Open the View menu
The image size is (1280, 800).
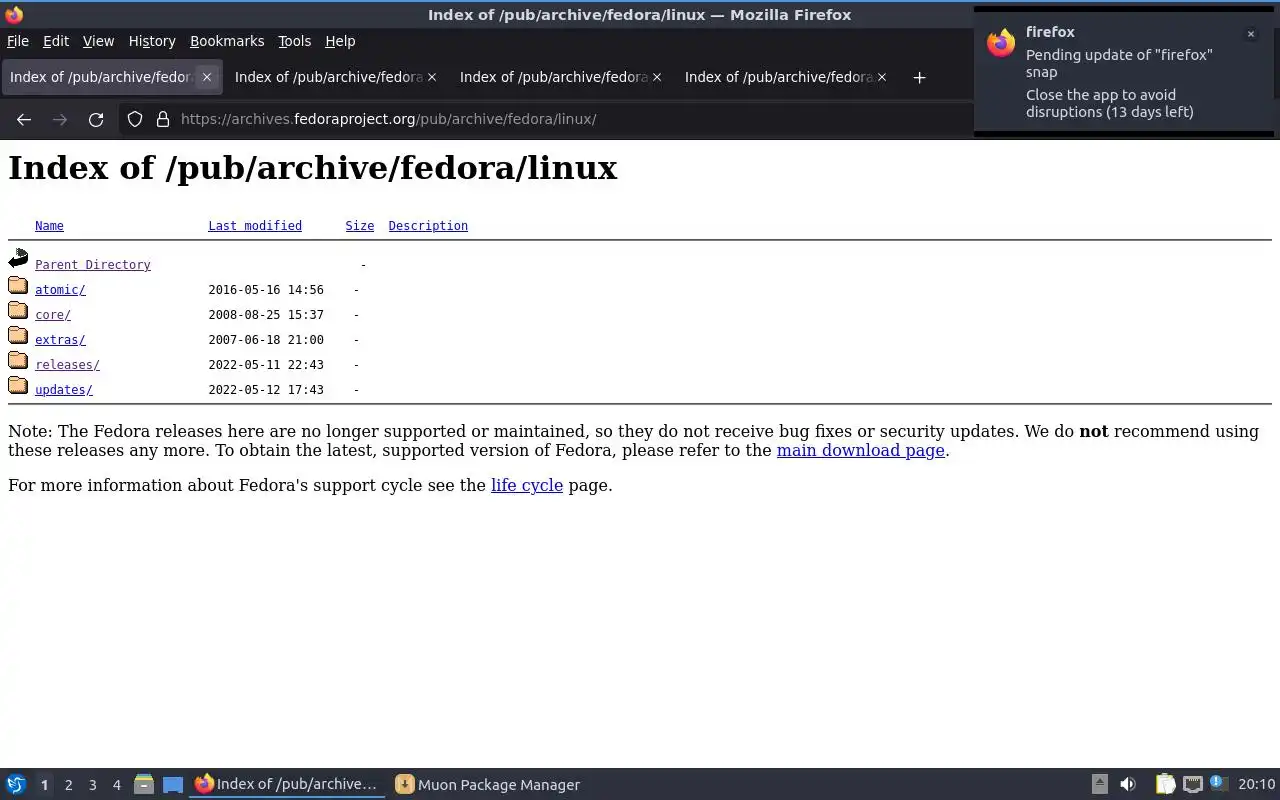(98, 41)
